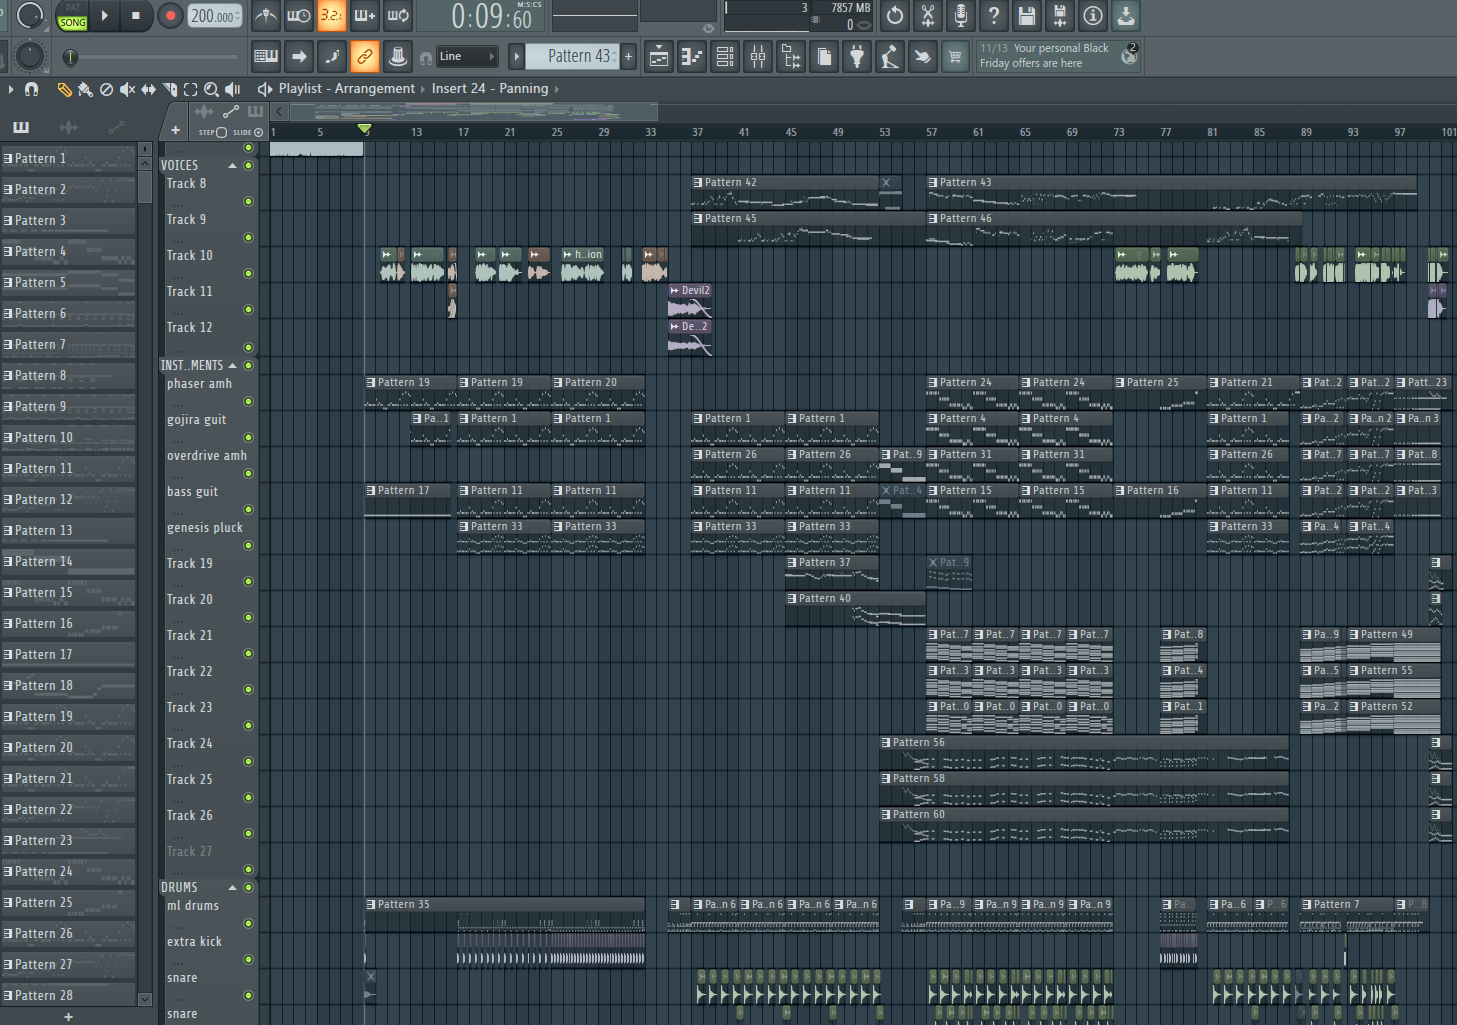Image resolution: width=1457 pixels, height=1025 pixels.
Task: Open the Black Friday offers notification
Action: pyautogui.click(x=1044, y=56)
